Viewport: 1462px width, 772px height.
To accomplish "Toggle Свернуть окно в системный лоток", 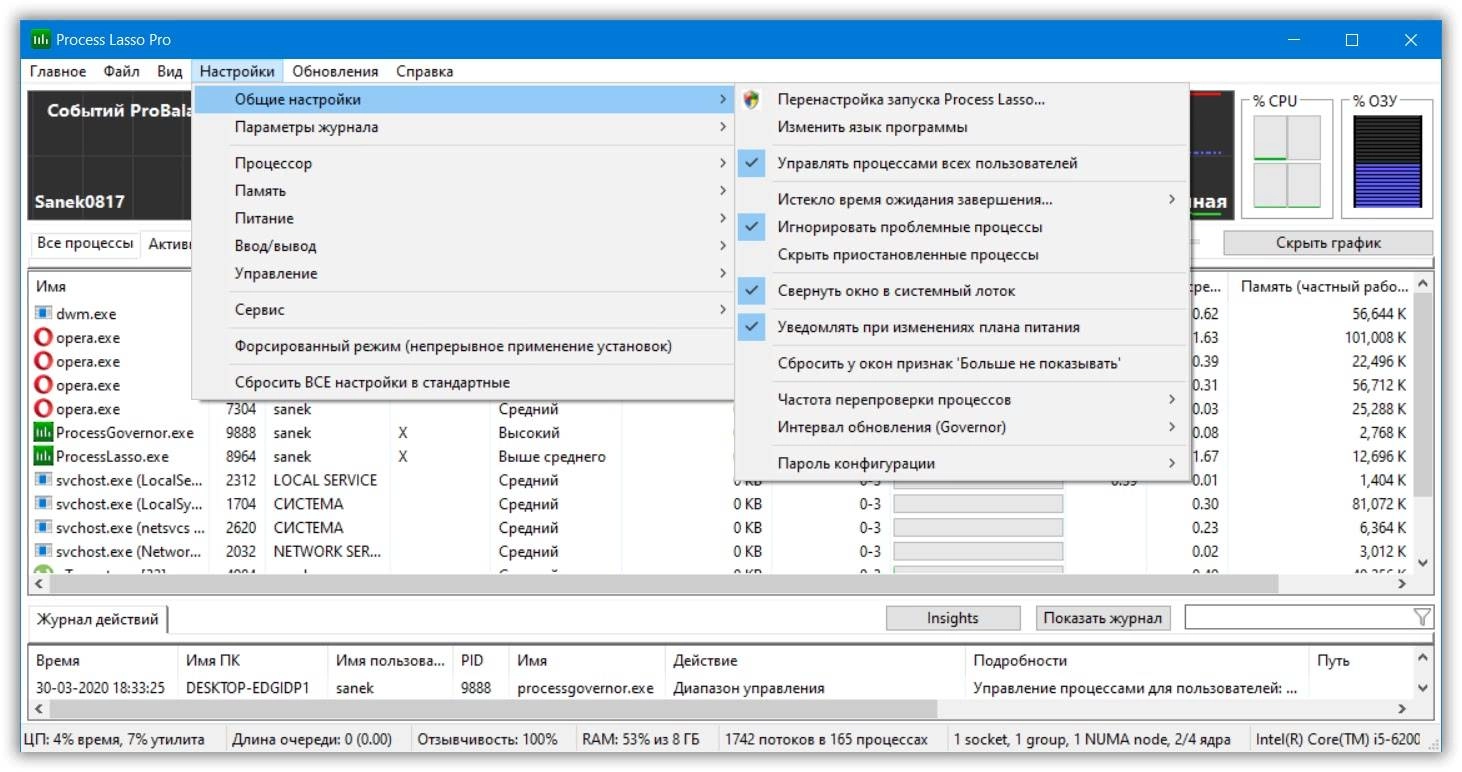I will coord(962,291).
